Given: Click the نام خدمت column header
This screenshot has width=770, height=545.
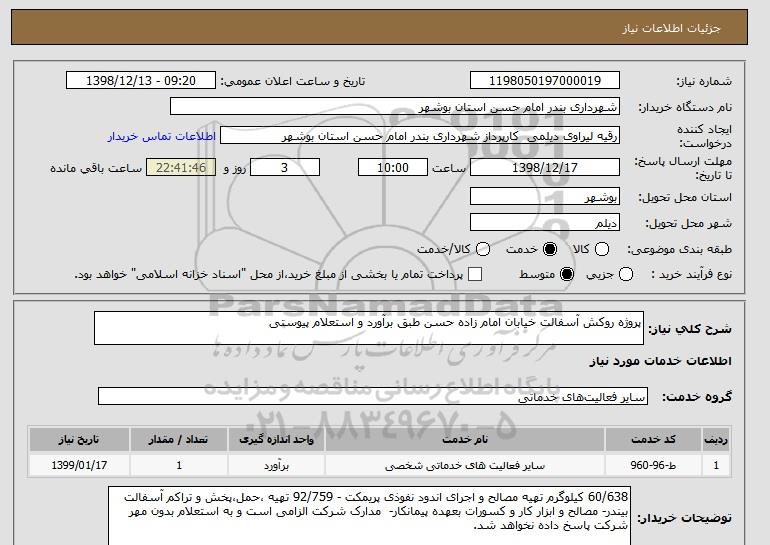Looking at the screenshot, I should [465, 439].
